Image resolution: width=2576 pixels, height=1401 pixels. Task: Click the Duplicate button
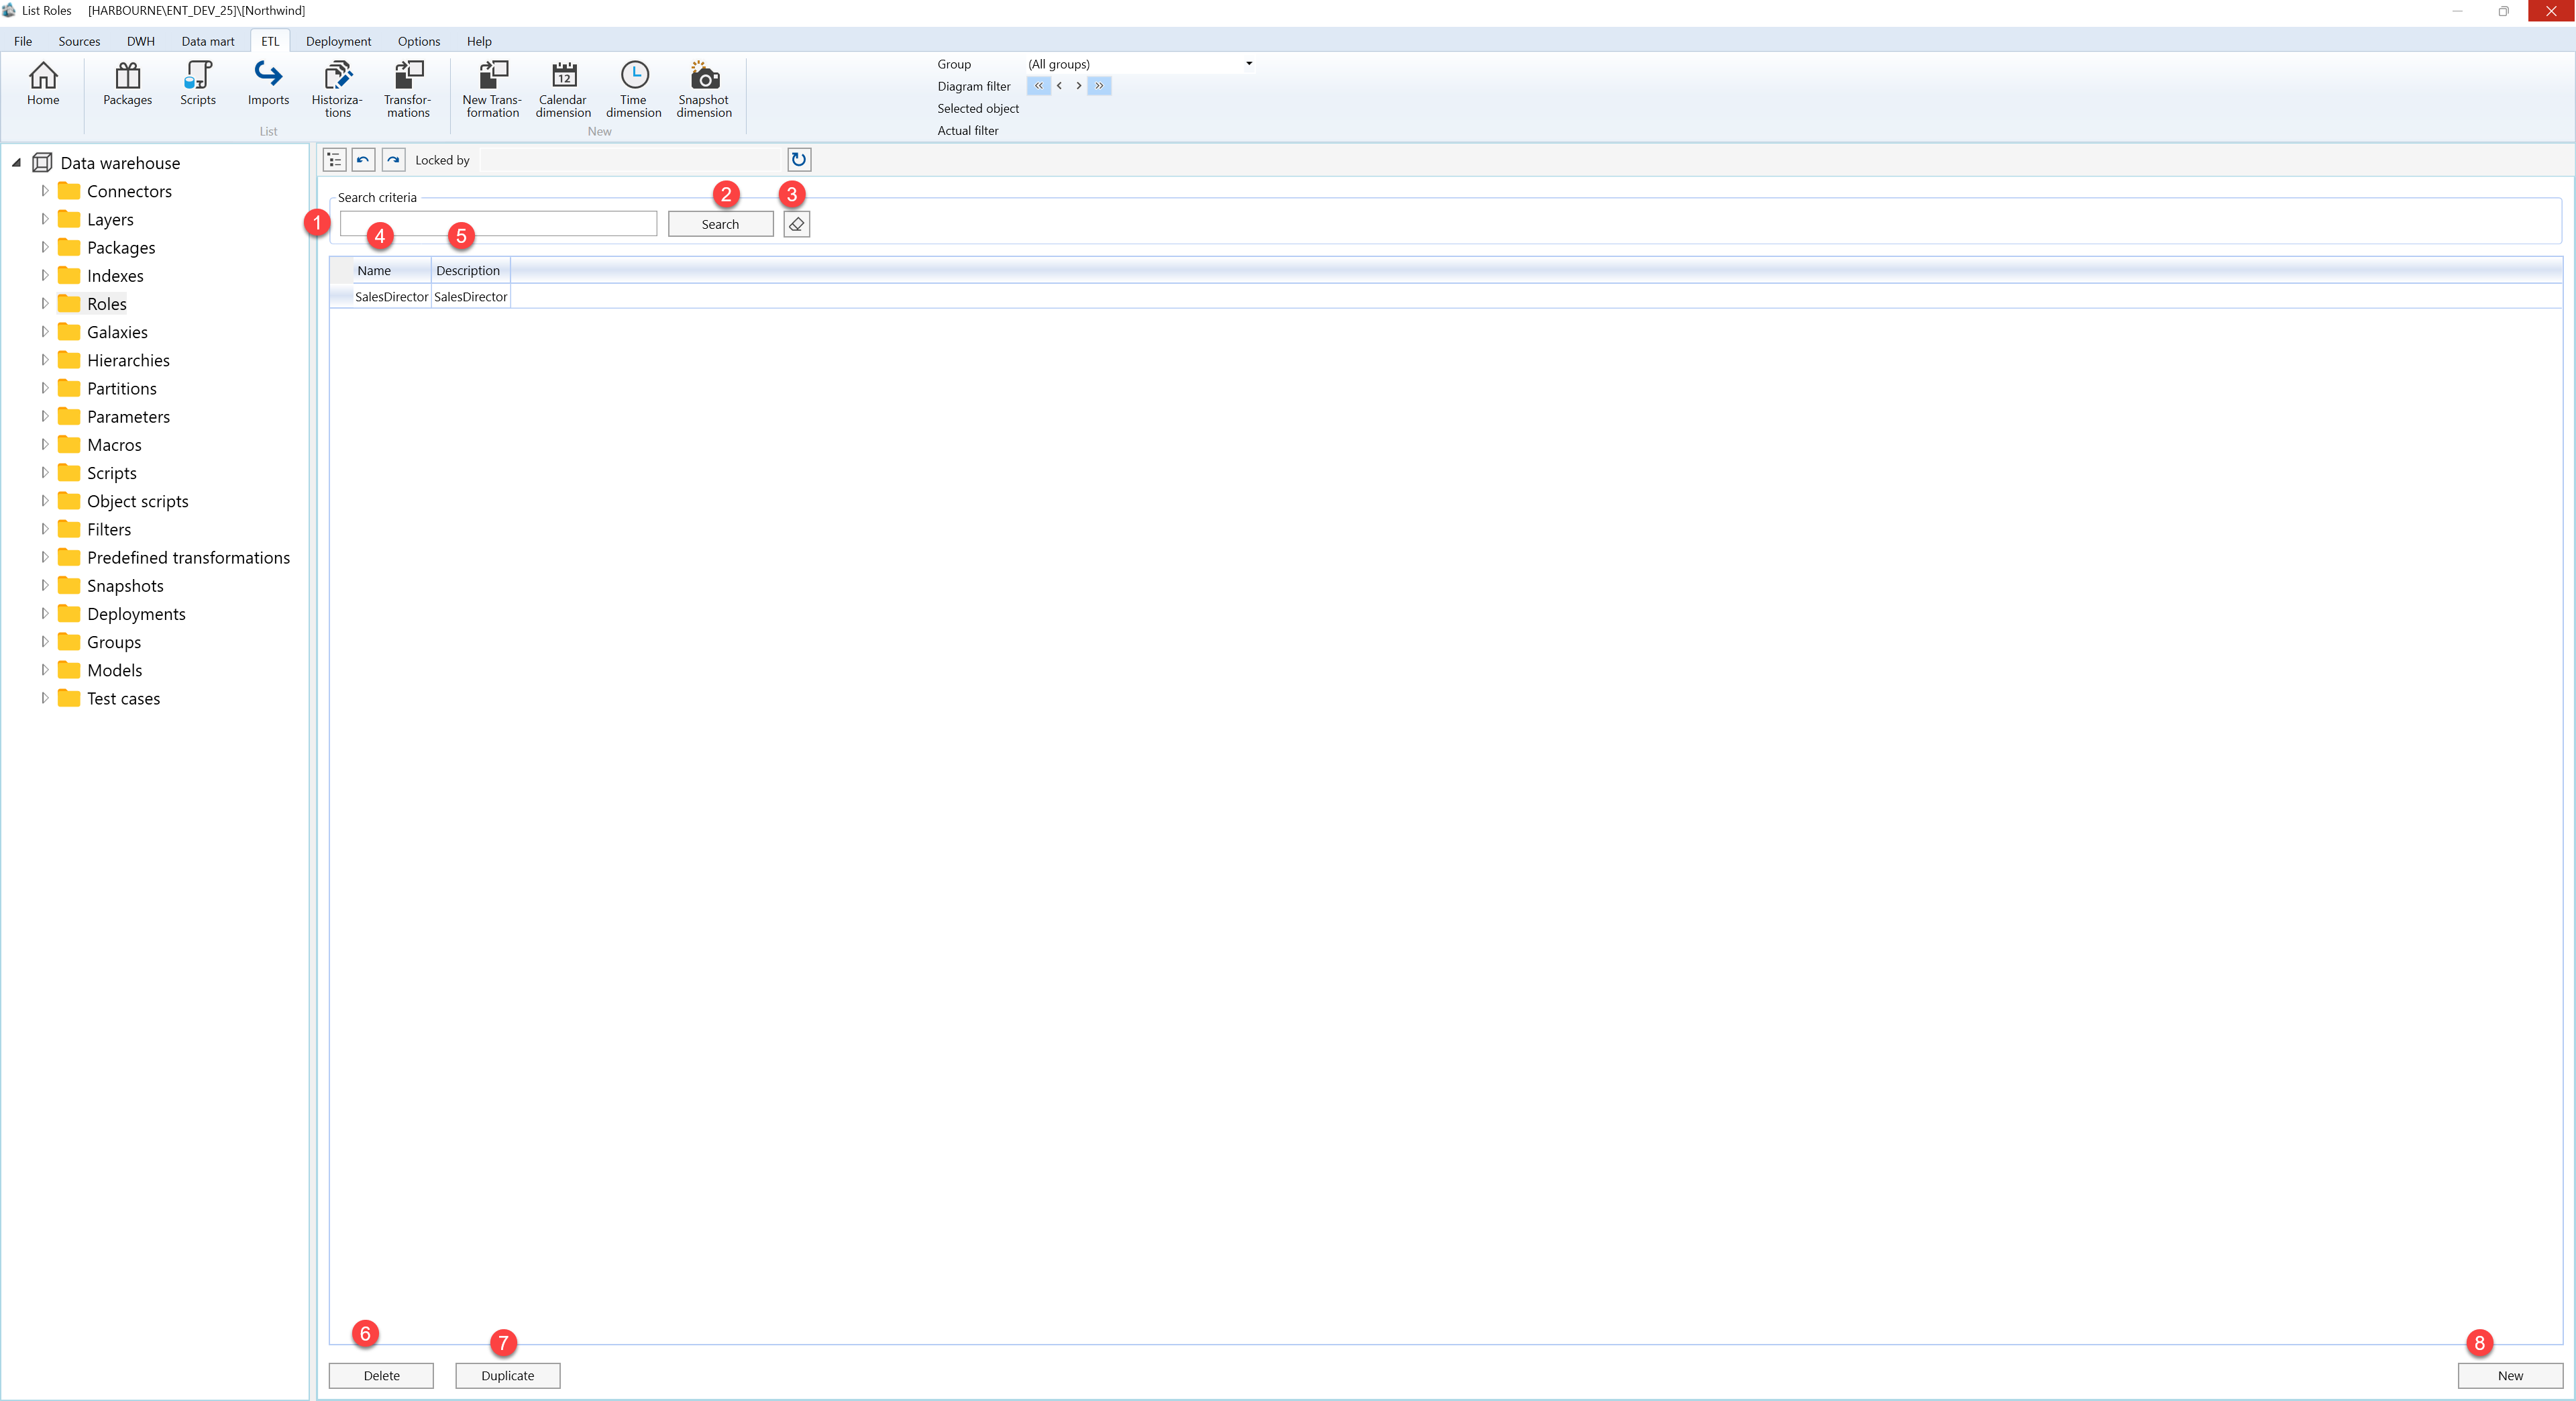508,1376
